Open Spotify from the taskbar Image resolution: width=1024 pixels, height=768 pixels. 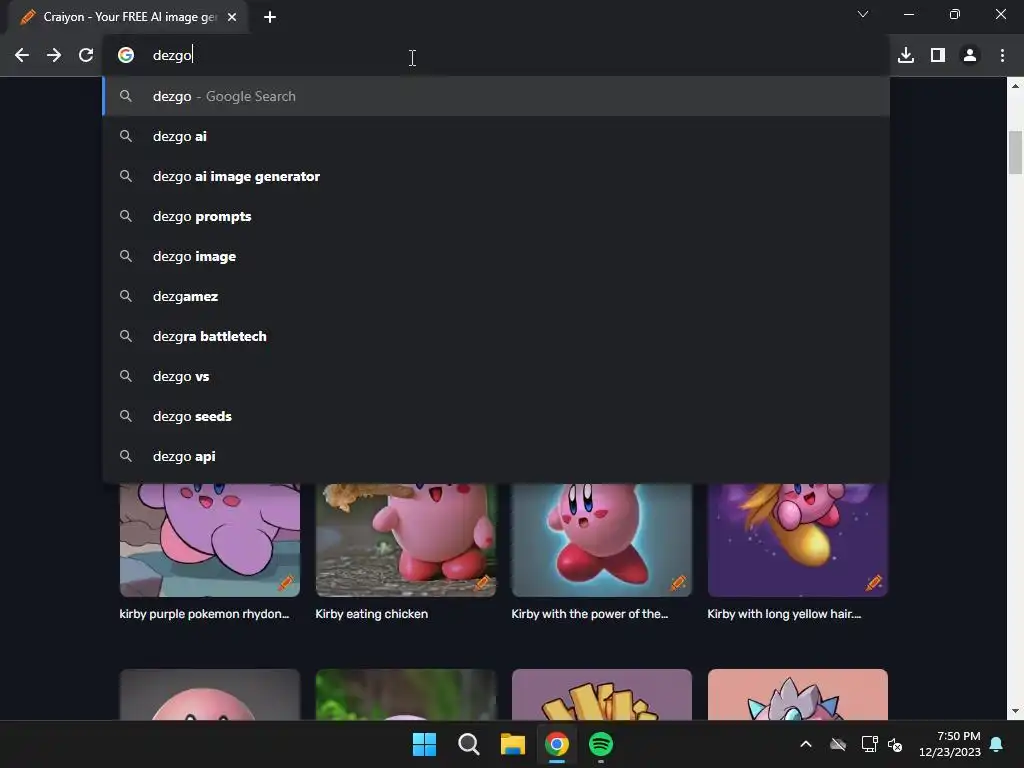[x=601, y=744]
